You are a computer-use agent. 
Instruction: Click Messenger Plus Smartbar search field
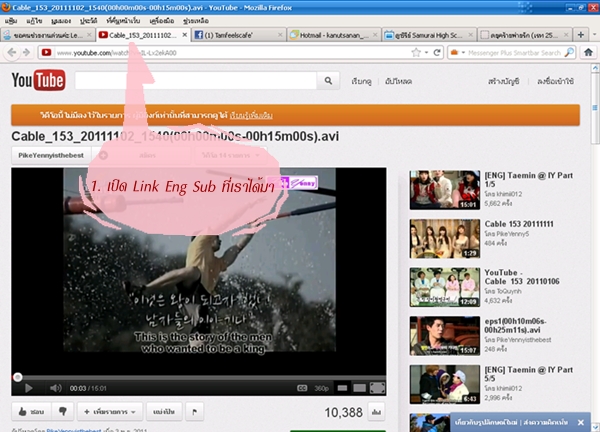[514, 52]
